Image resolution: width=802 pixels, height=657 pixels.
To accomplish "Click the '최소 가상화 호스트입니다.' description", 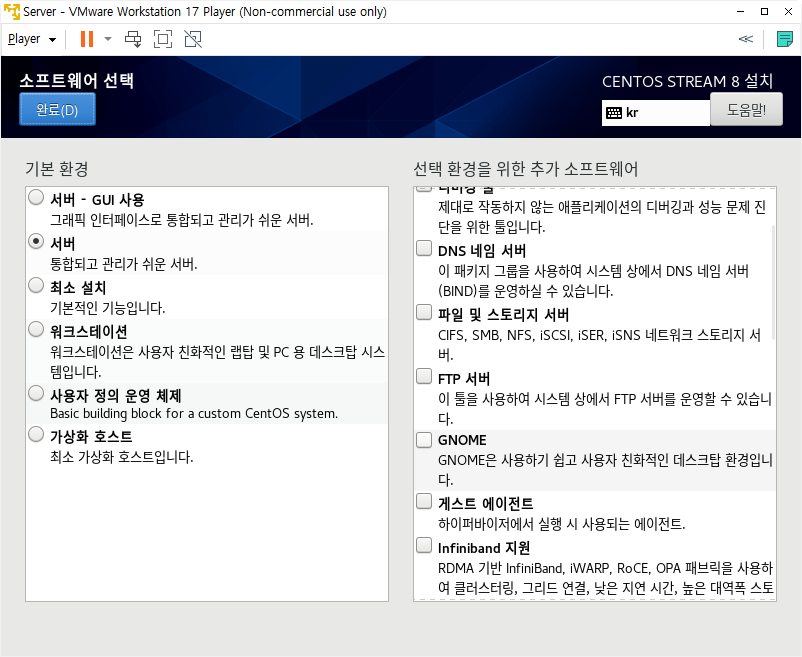I will tap(122, 457).
